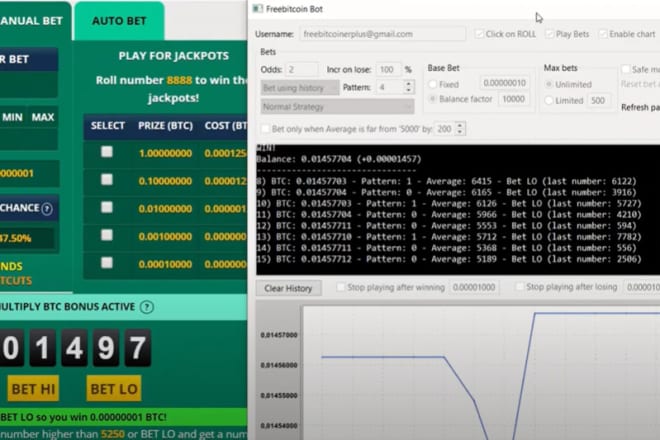Click the PRIZE (BTC) column header
The height and width of the screenshot is (440, 660).
tap(165, 125)
